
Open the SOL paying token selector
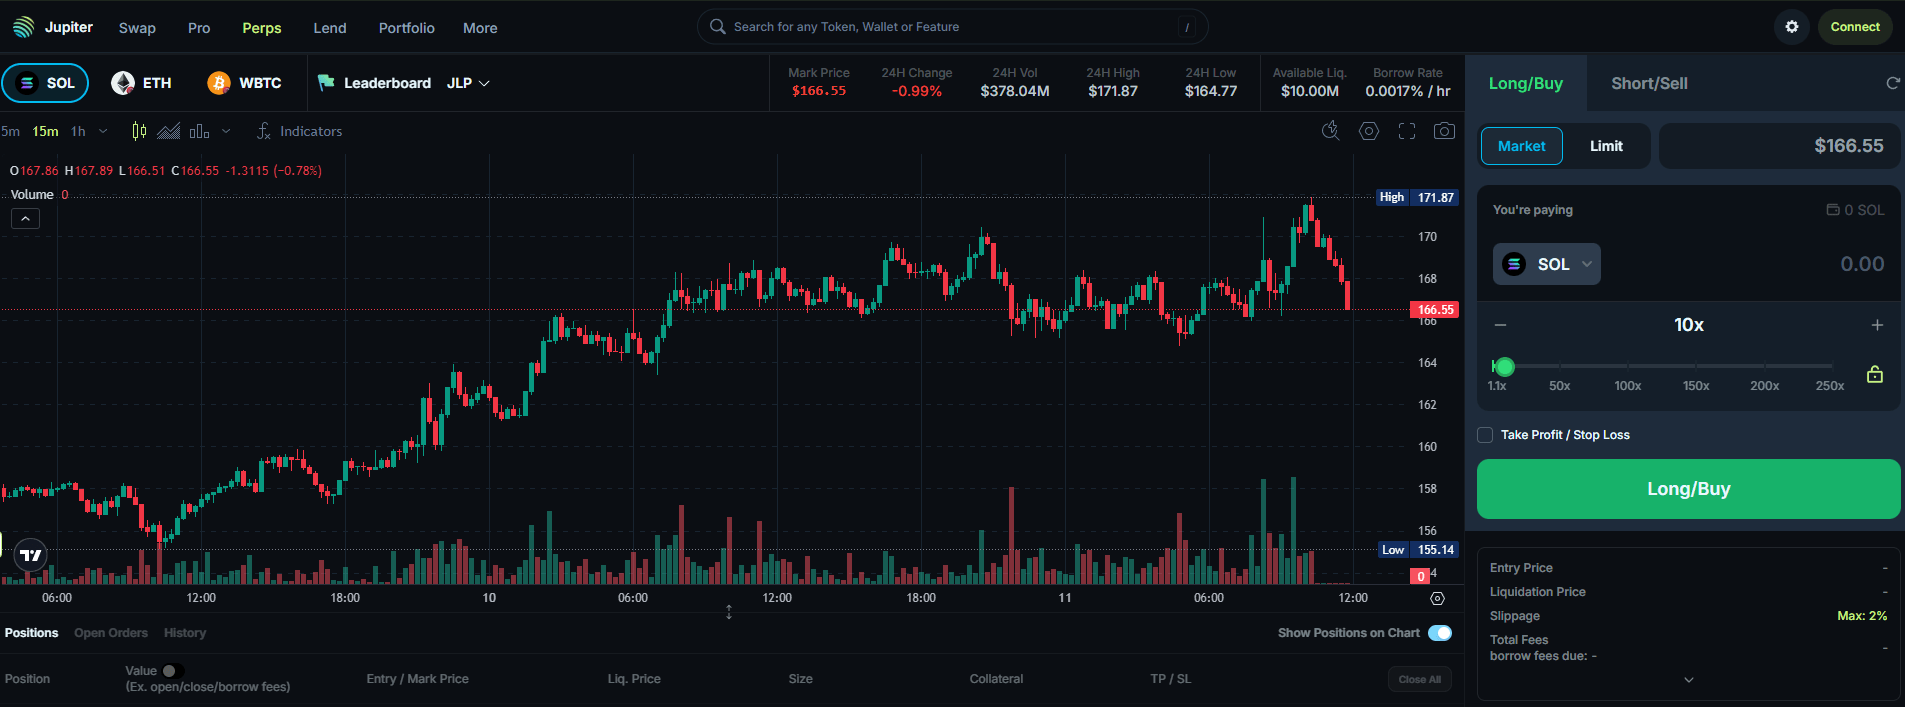1547,264
